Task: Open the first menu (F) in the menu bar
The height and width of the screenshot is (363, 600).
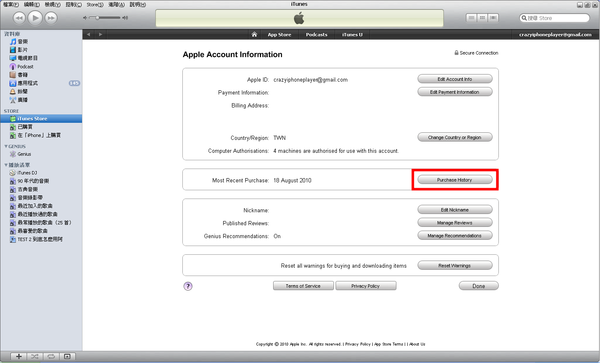Action: pos(11,5)
